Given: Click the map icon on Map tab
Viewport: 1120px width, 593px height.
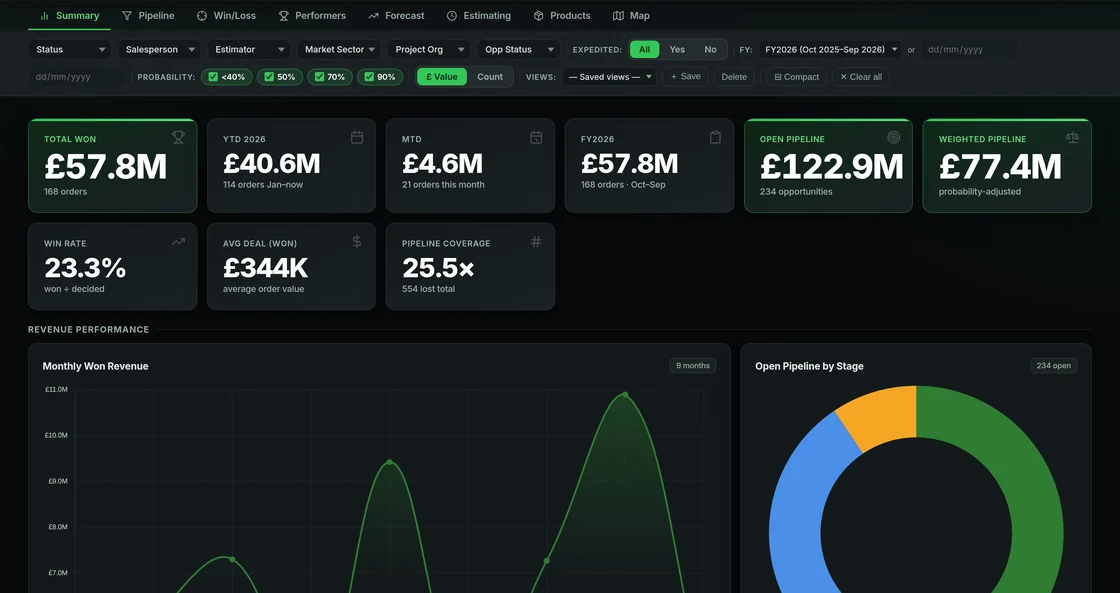Looking at the screenshot, I should (619, 16).
